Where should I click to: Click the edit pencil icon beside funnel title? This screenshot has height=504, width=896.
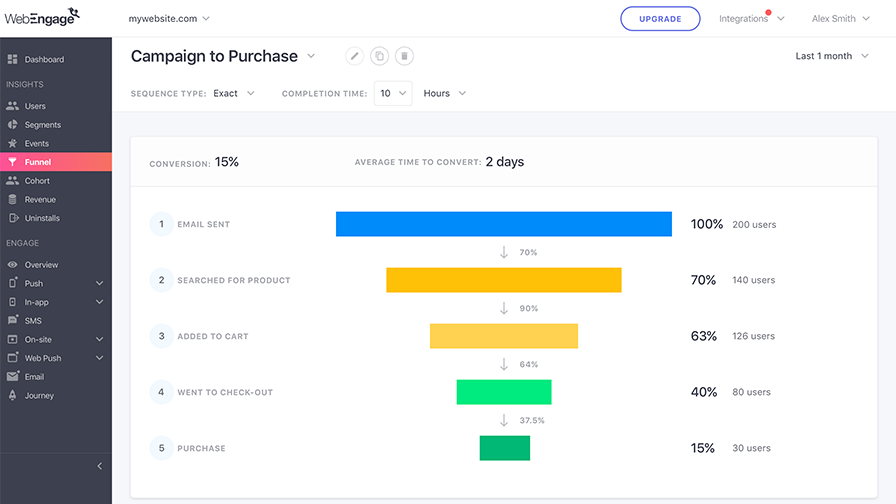point(354,56)
